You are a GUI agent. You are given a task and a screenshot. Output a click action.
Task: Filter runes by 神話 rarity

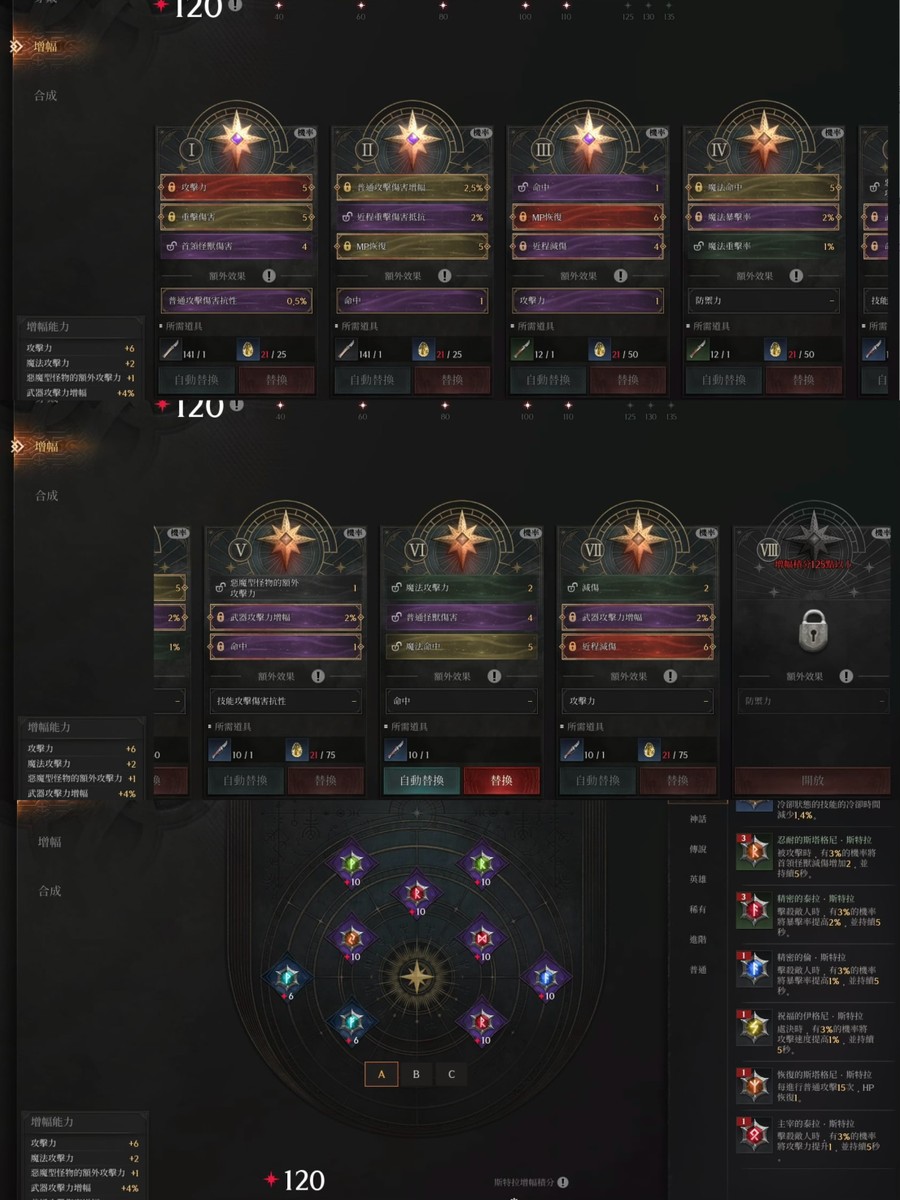point(698,819)
